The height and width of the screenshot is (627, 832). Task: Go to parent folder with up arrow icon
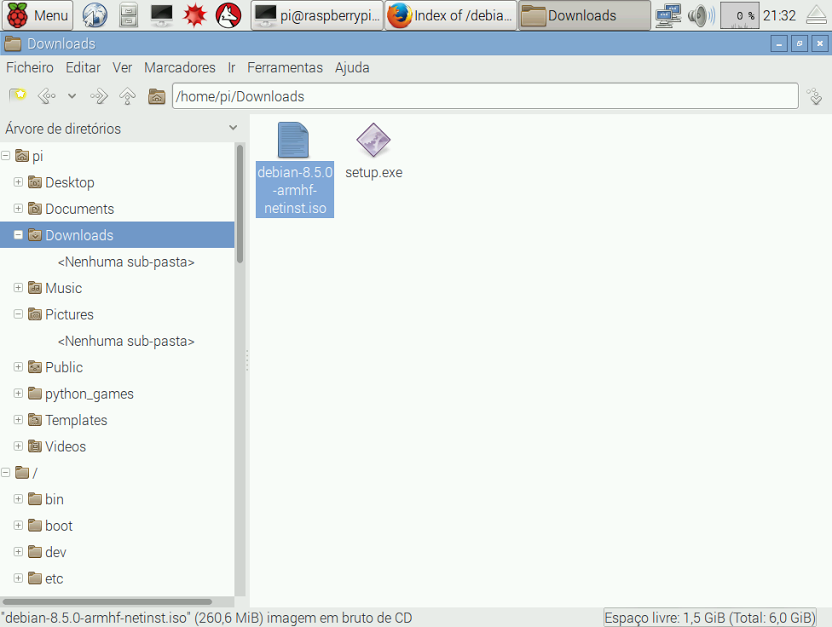coord(127,96)
